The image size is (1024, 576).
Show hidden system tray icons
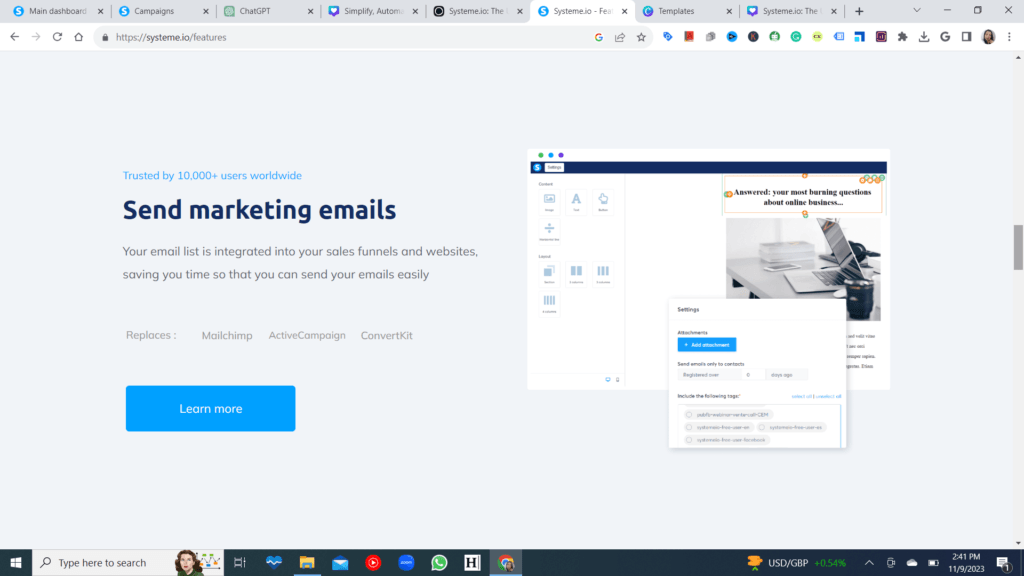click(x=869, y=563)
